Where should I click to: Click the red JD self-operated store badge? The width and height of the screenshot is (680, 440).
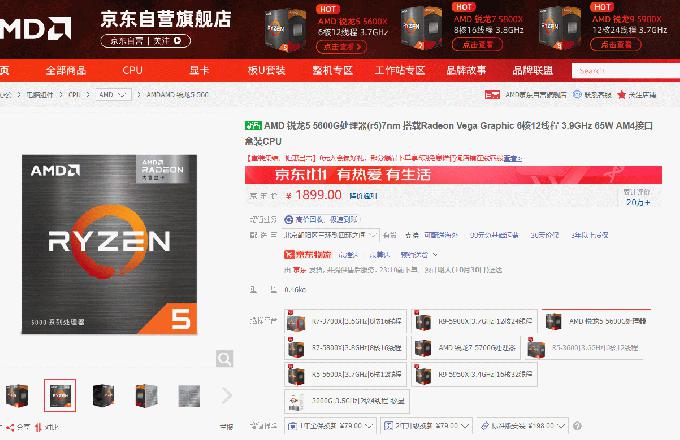click(492, 95)
